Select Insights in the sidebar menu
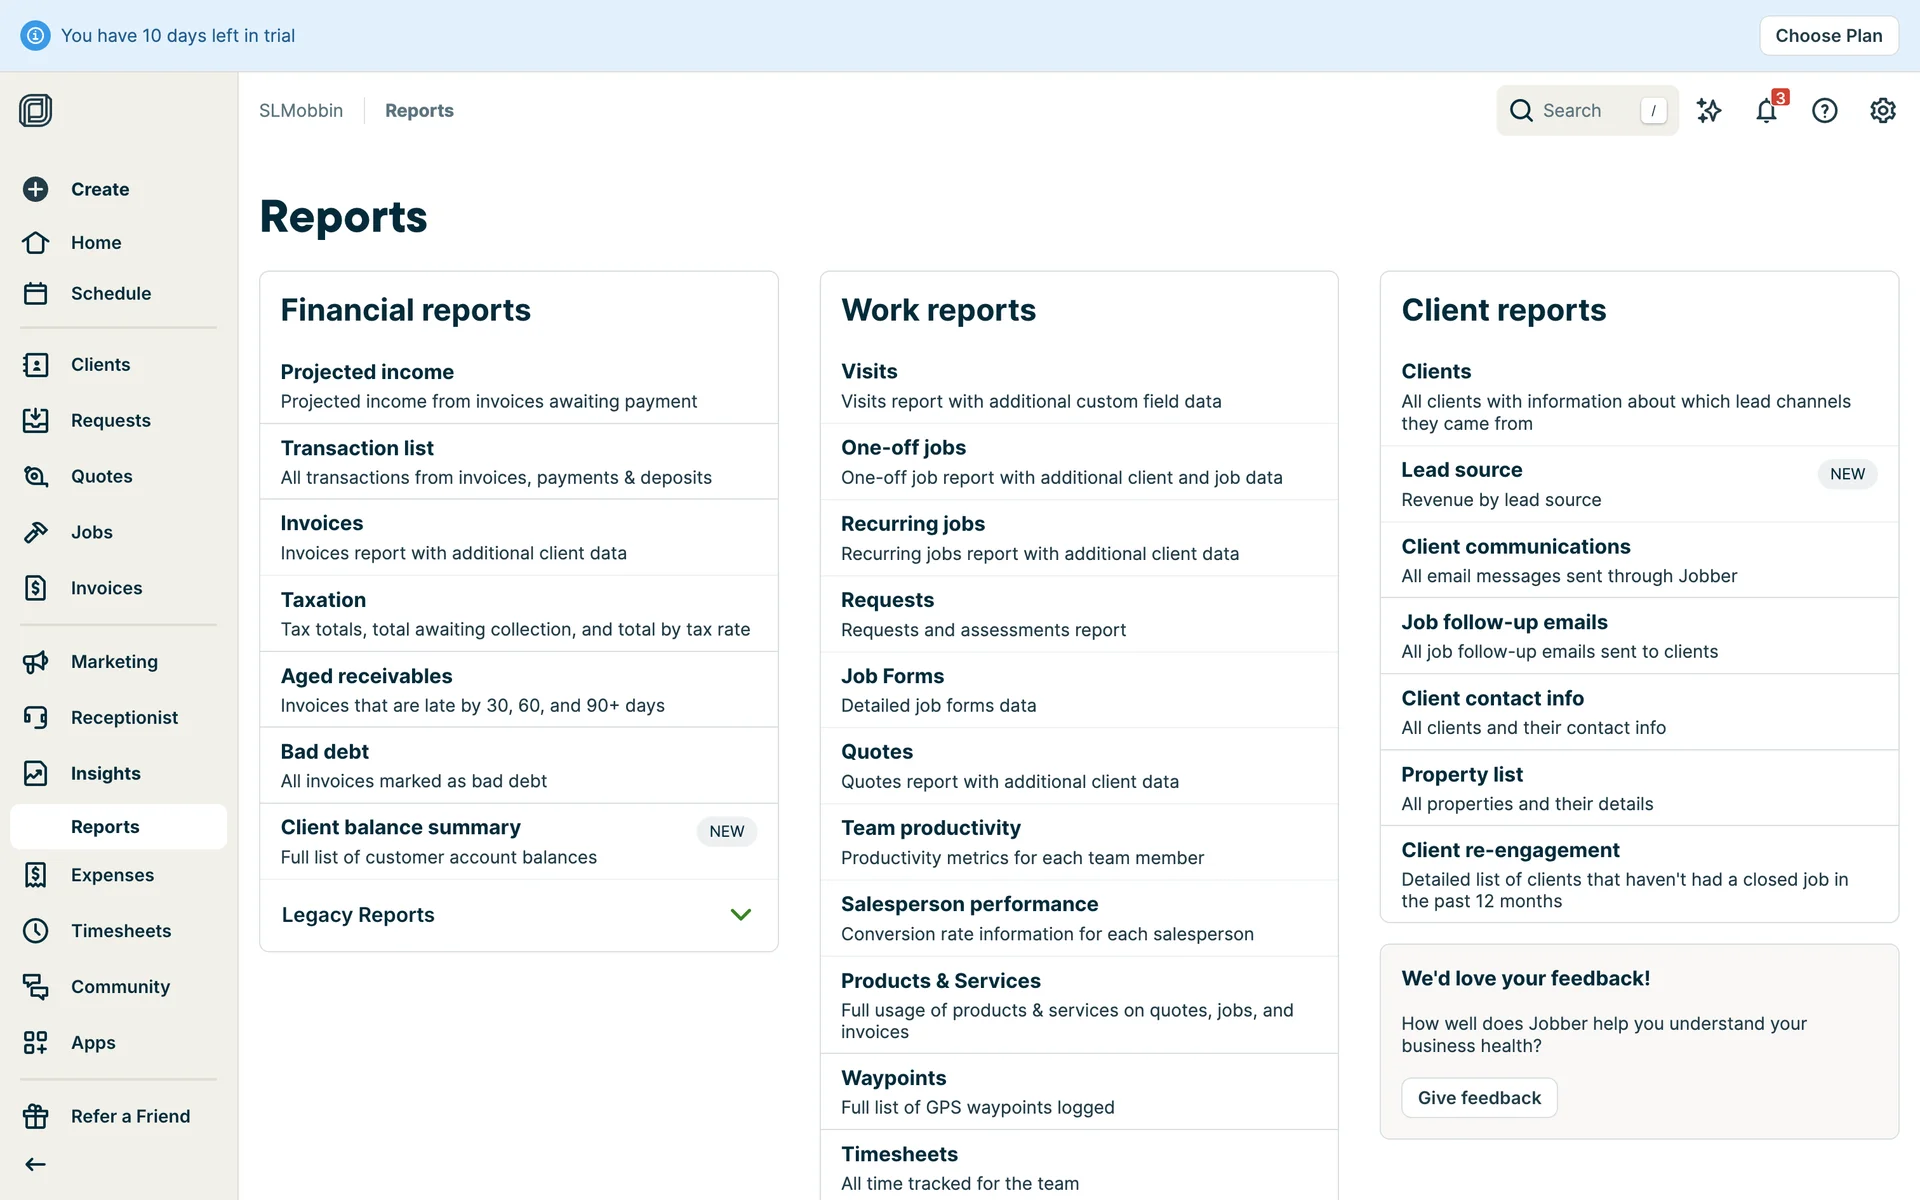1920x1200 pixels. coord(105,774)
